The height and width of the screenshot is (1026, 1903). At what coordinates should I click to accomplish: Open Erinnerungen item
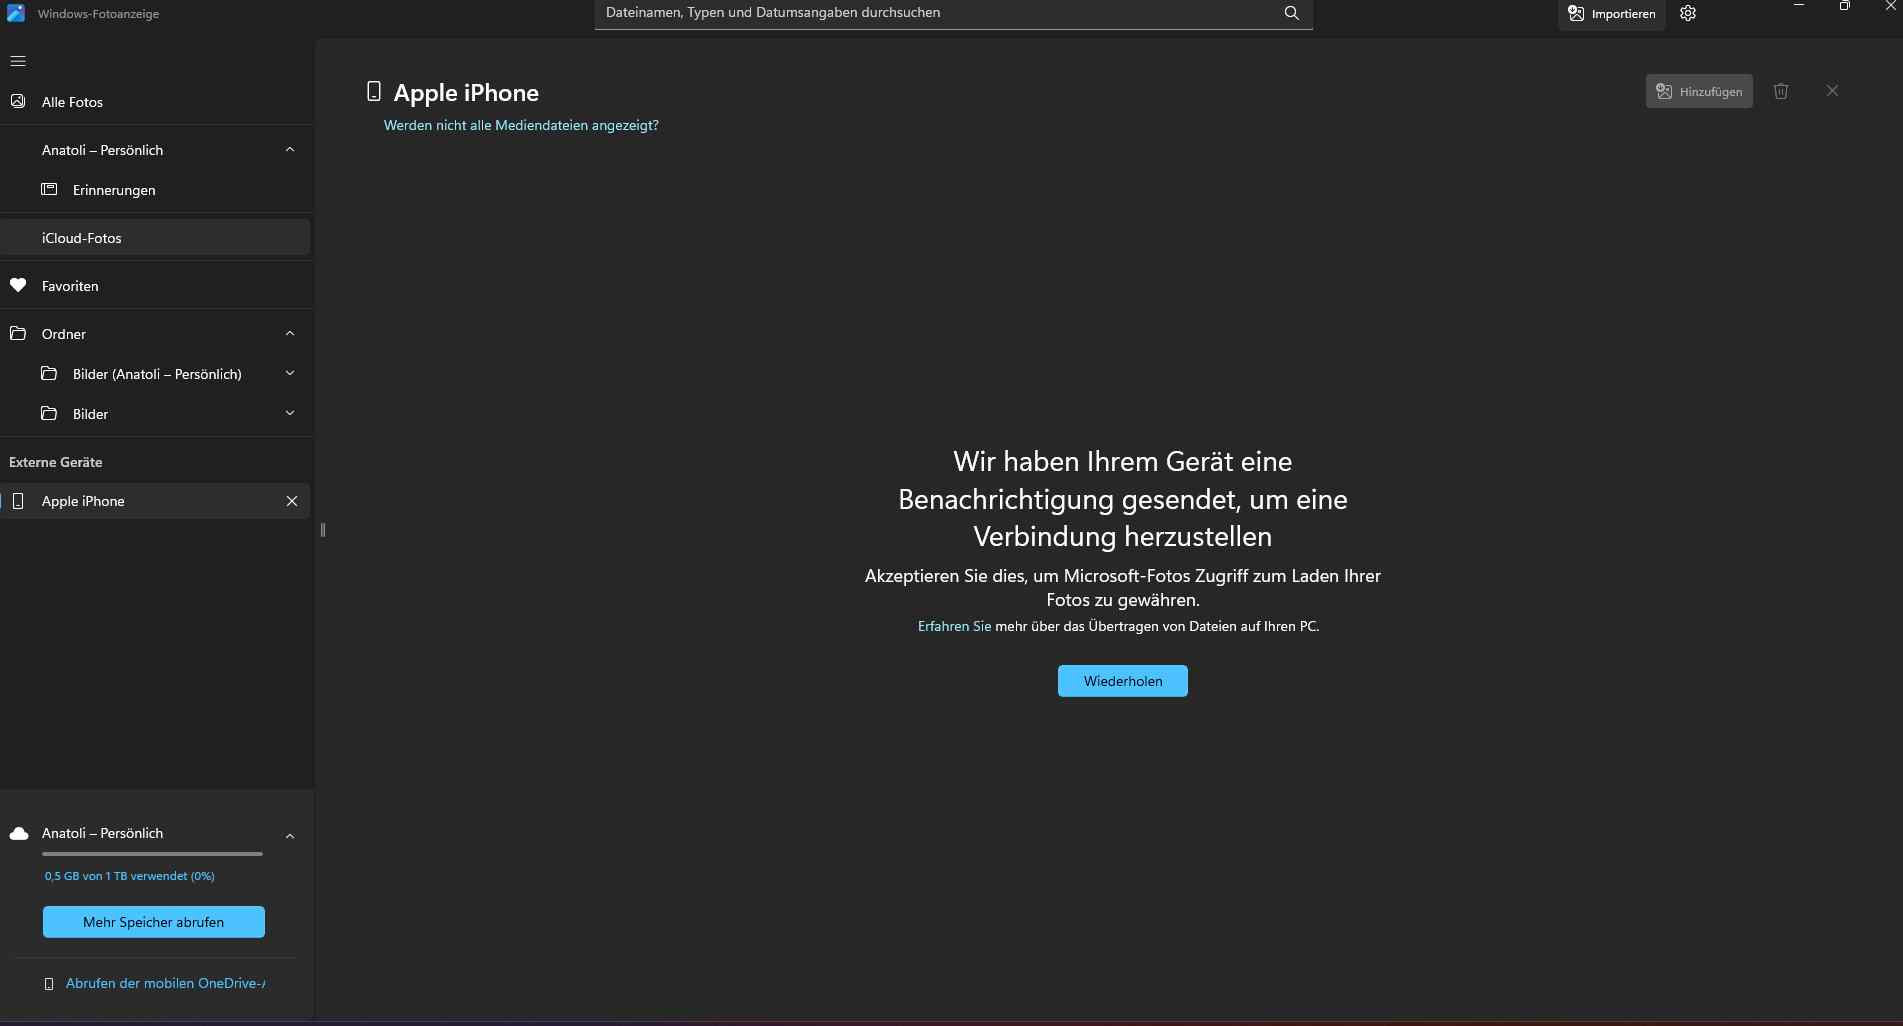coord(155,190)
